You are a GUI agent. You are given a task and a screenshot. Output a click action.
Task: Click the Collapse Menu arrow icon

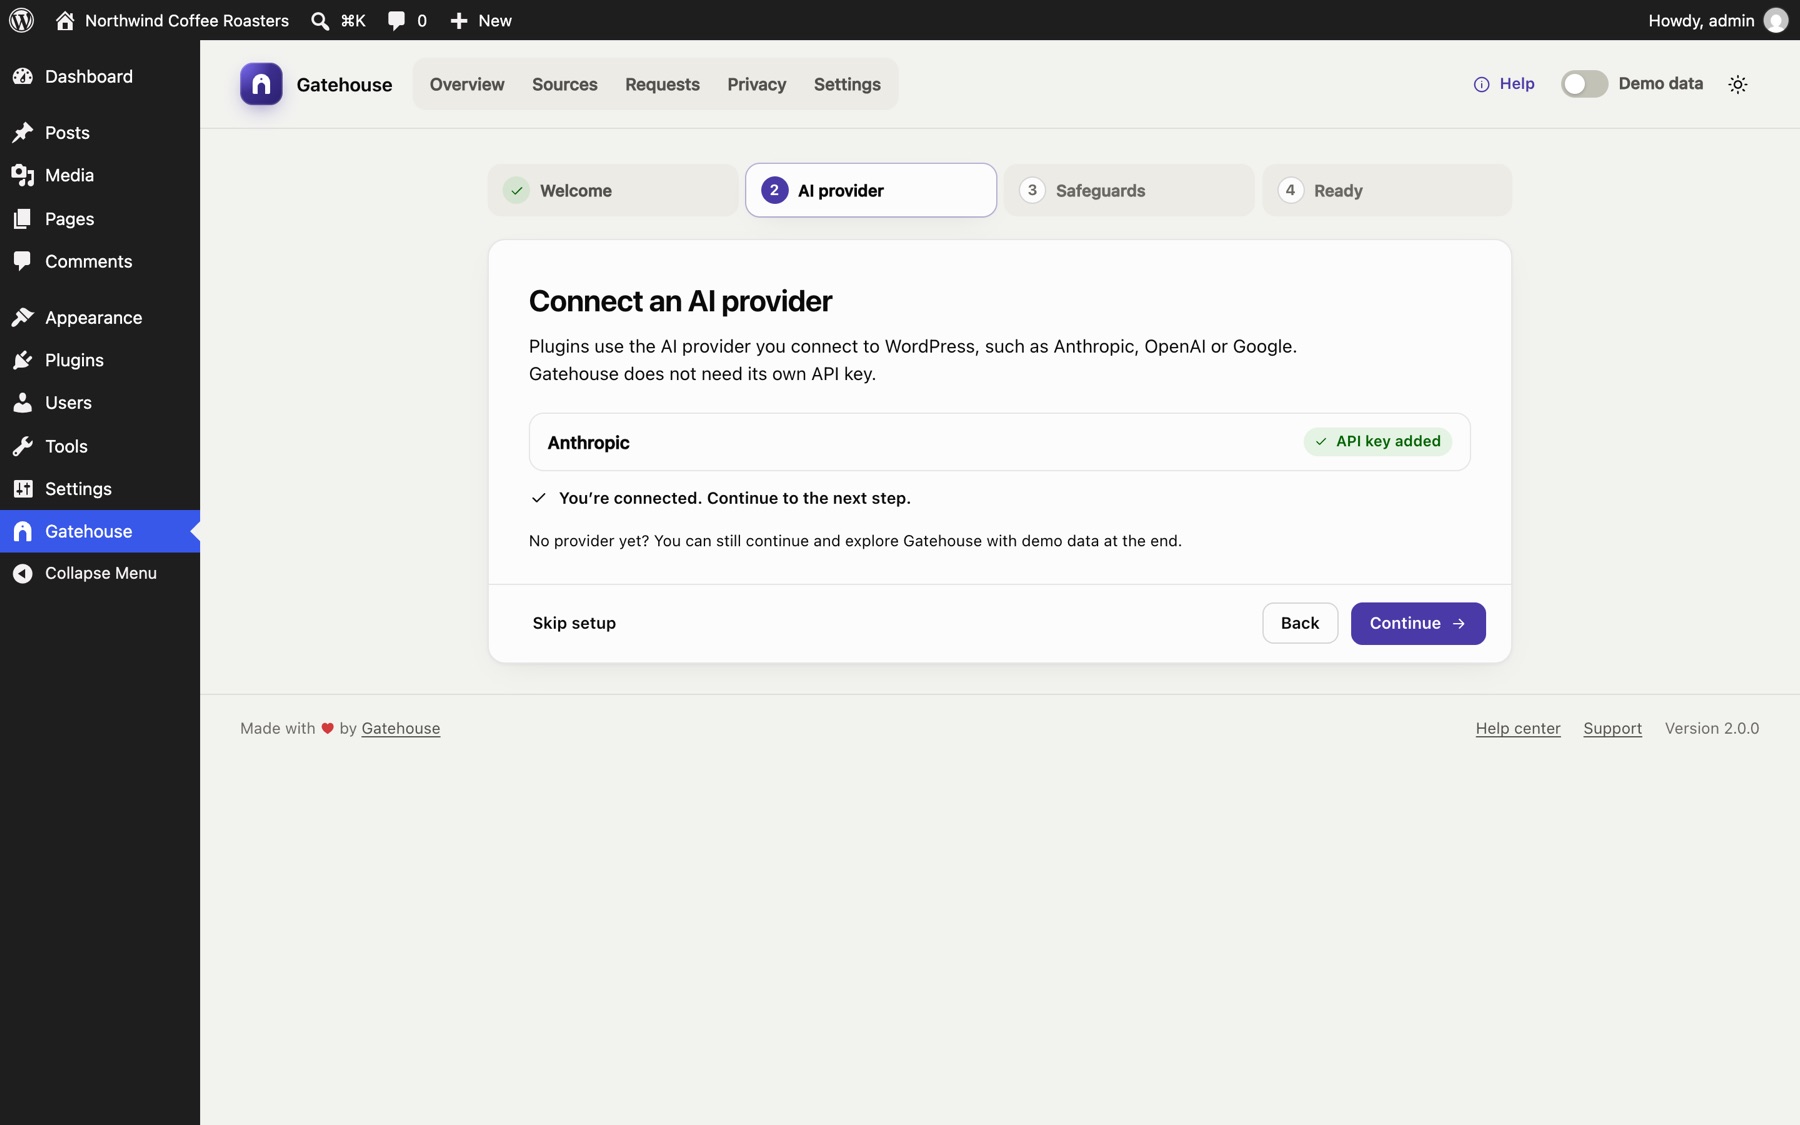click(x=23, y=573)
